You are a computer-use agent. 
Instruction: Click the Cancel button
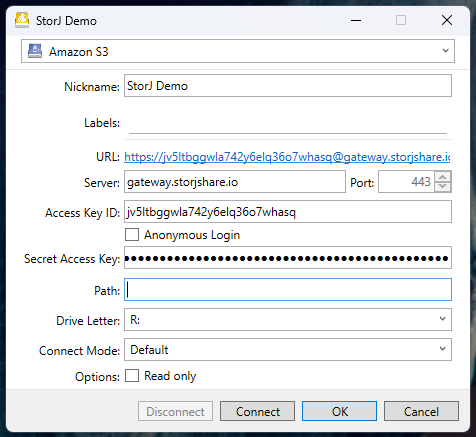(421, 411)
